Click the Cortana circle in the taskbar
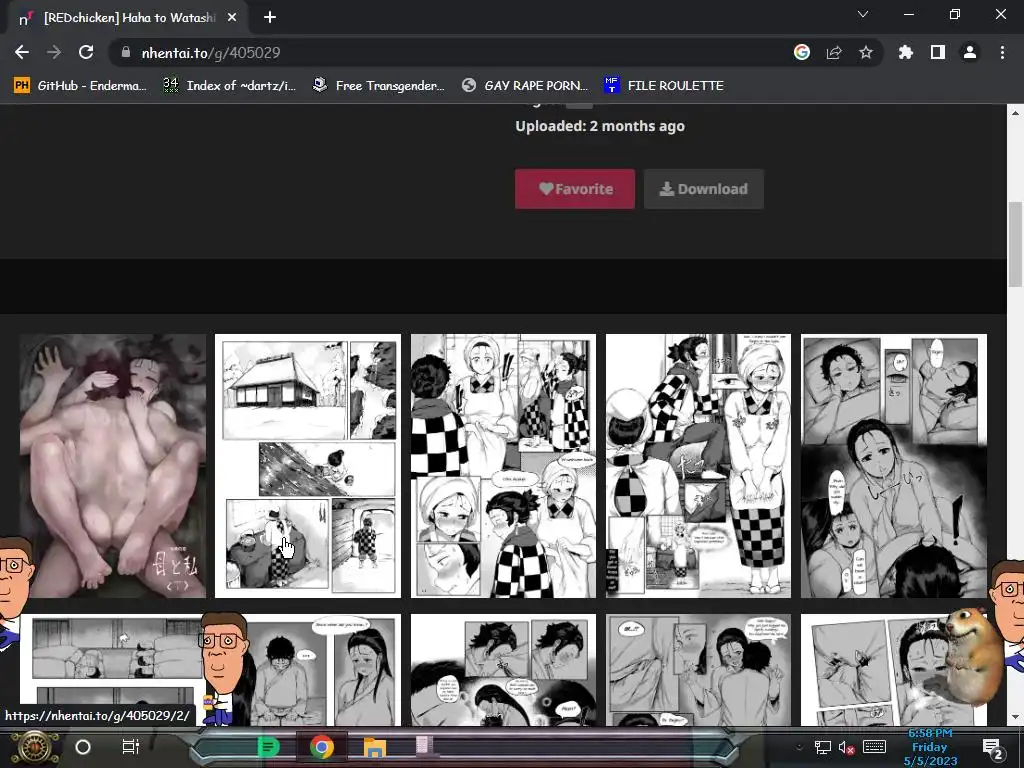Screen dimensions: 1024x768 point(83,746)
